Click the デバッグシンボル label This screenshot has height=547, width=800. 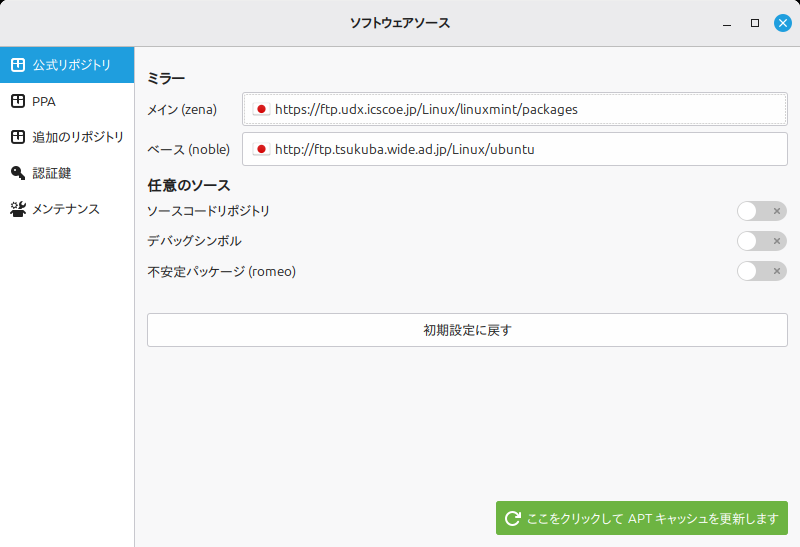(194, 241)
